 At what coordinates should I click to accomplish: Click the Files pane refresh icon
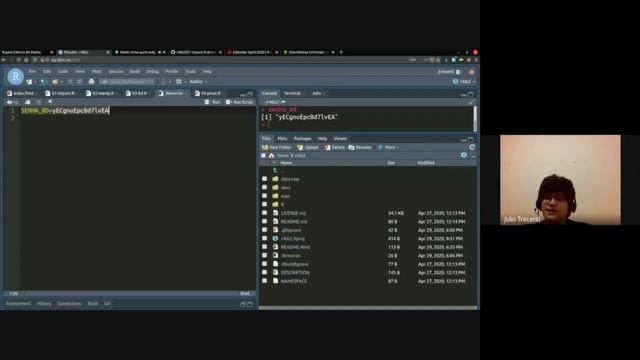coord(472,147)
